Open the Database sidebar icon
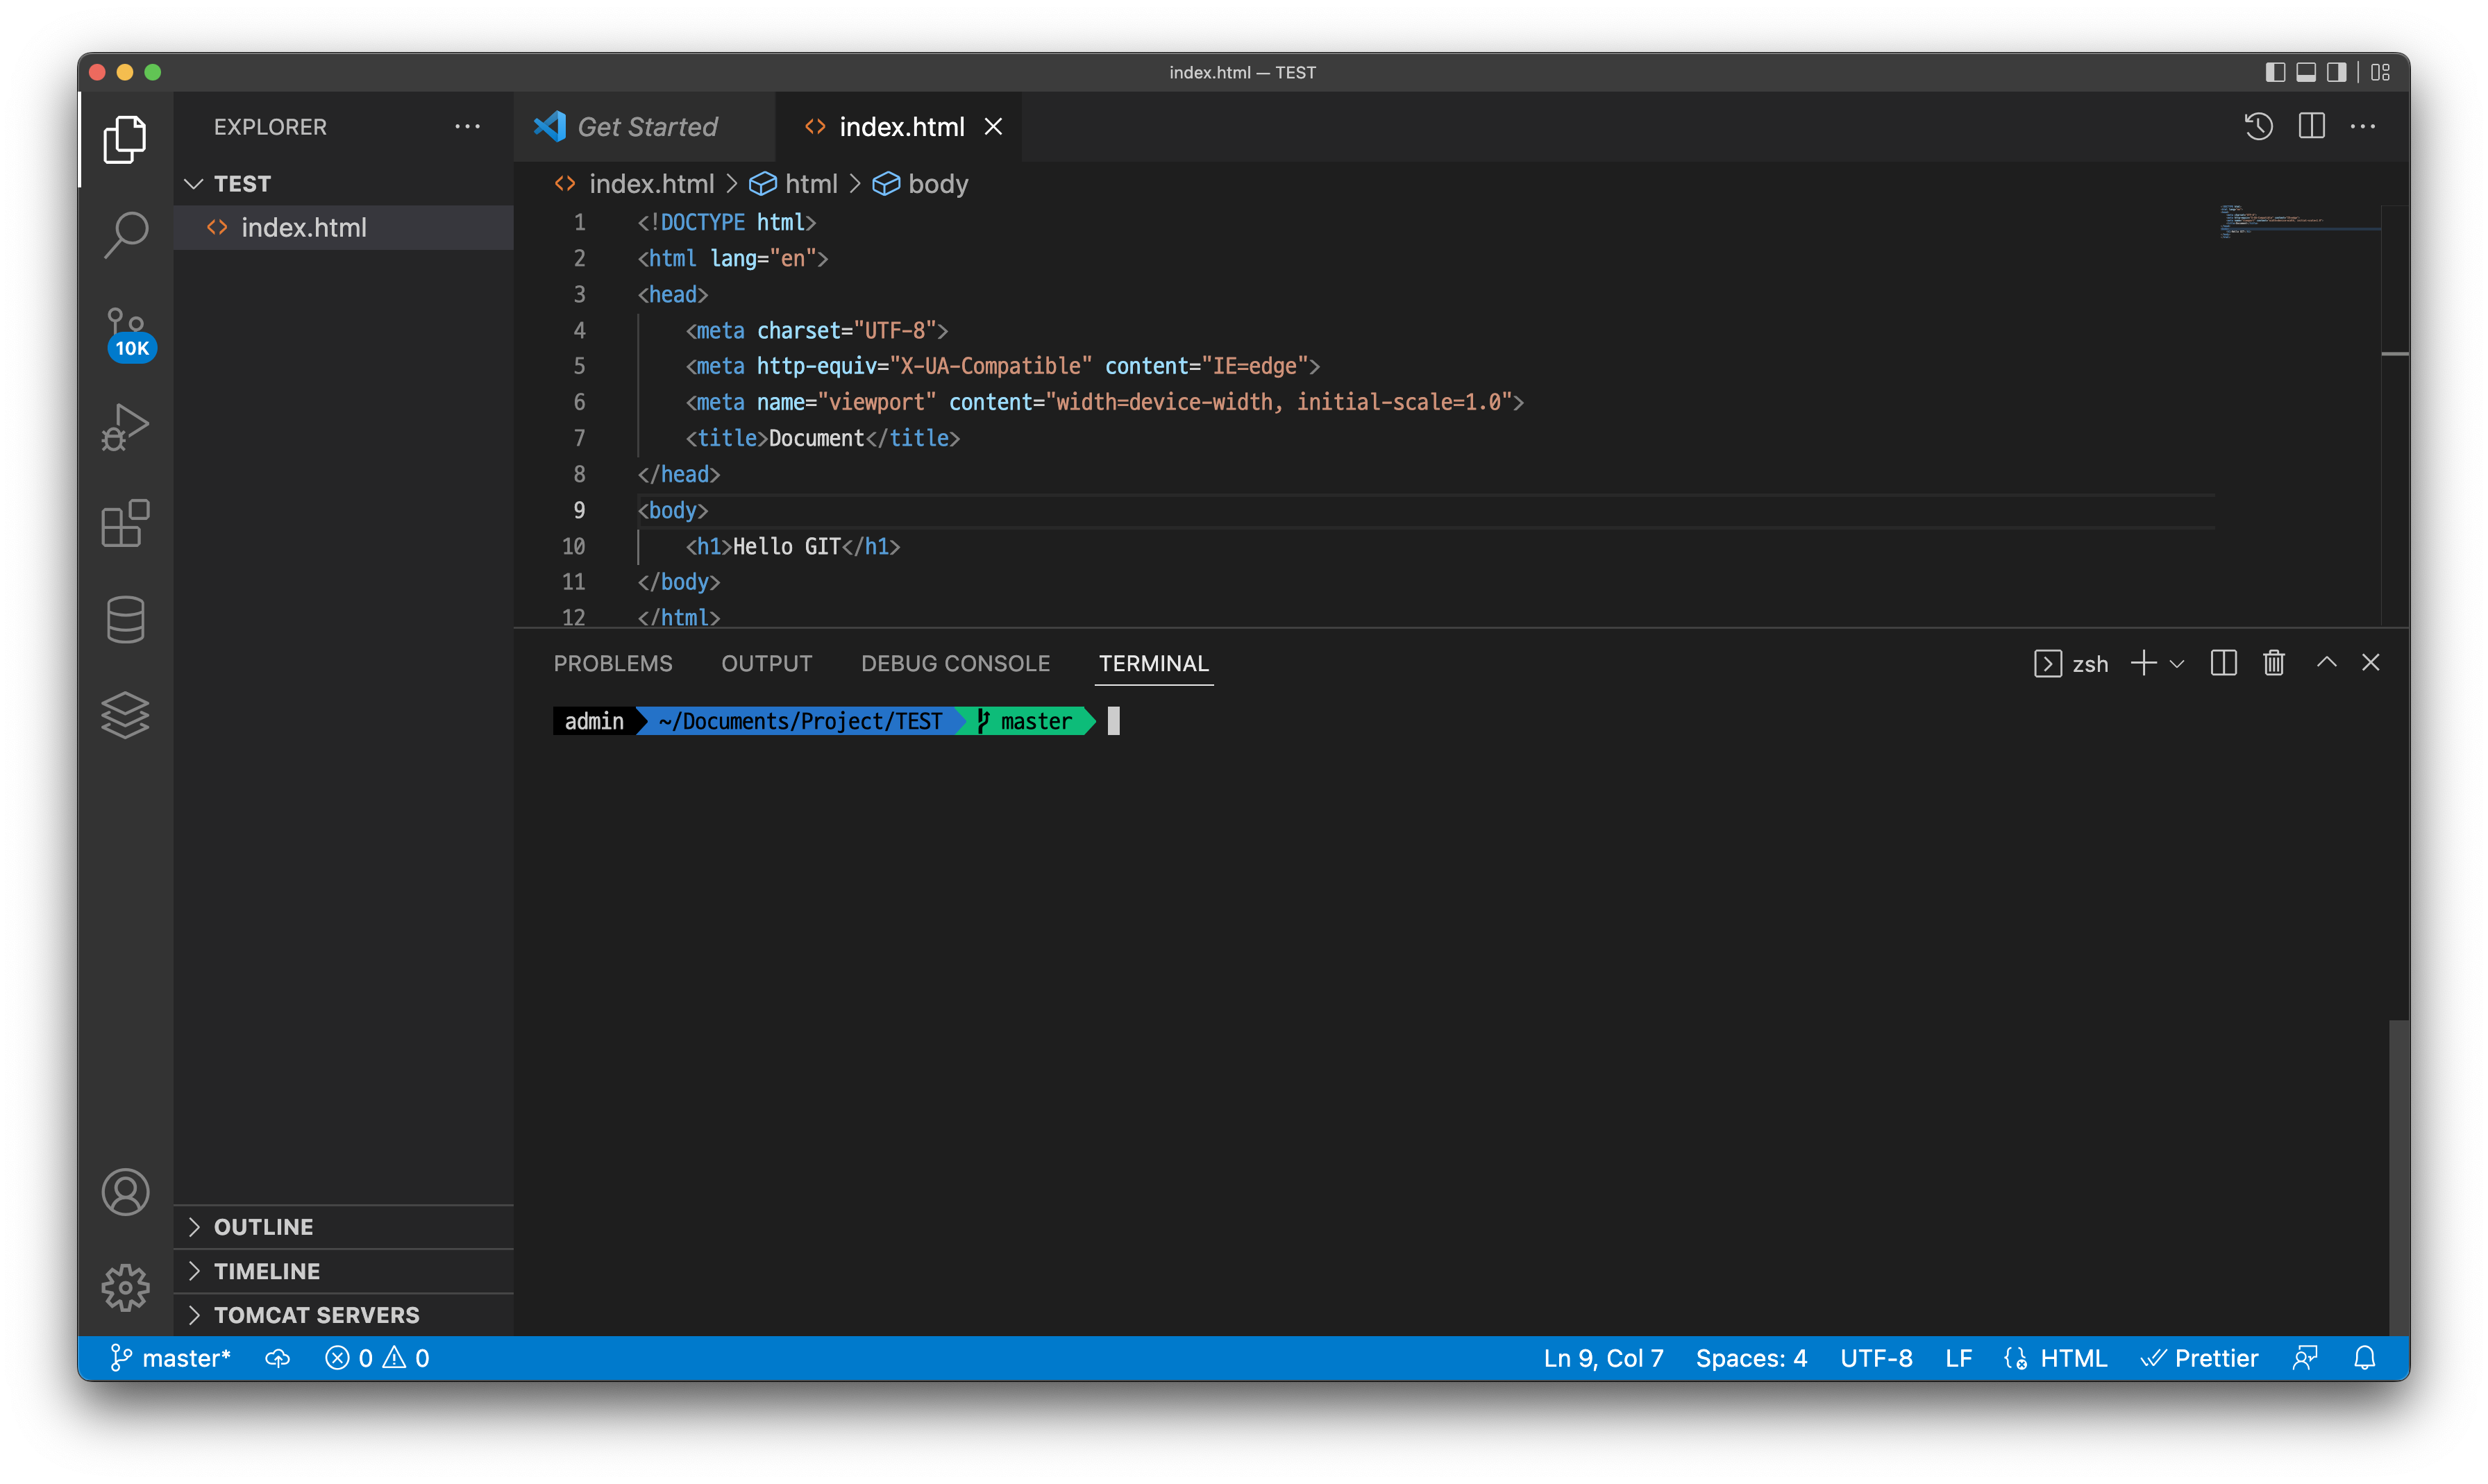This screenshot has height=1484, width=2488. click(125, 619)
